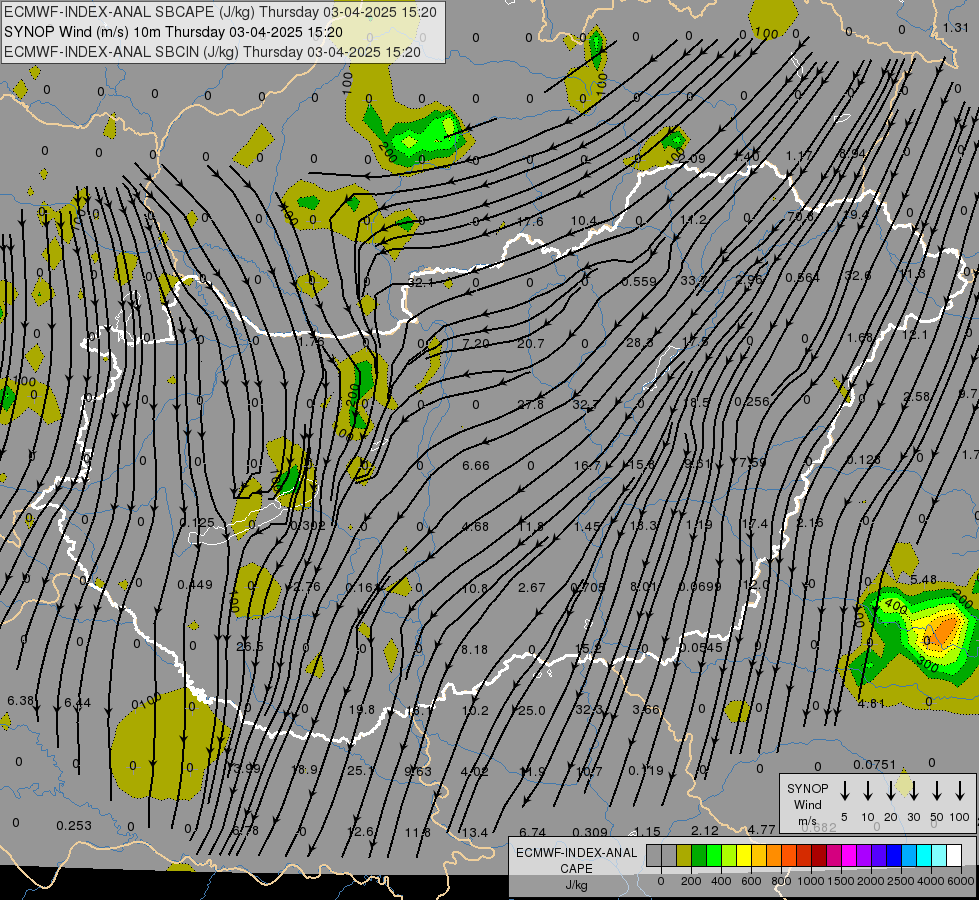Pick the dark green swatch in the CAPE legend

699,856
